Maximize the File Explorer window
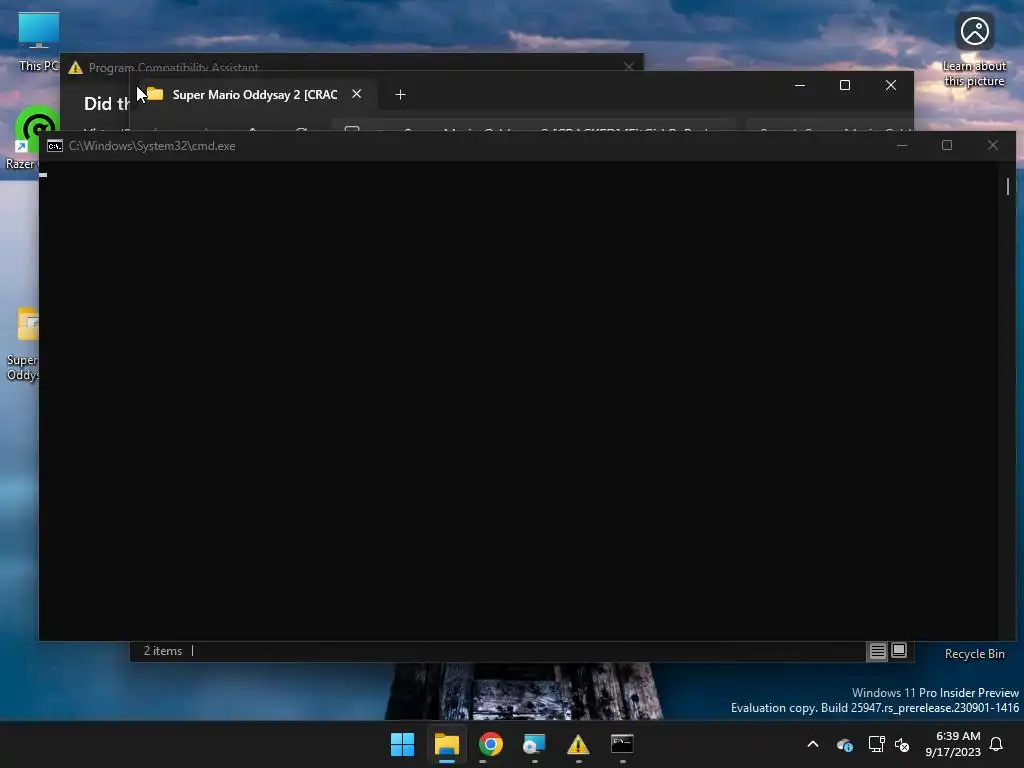 845,85
